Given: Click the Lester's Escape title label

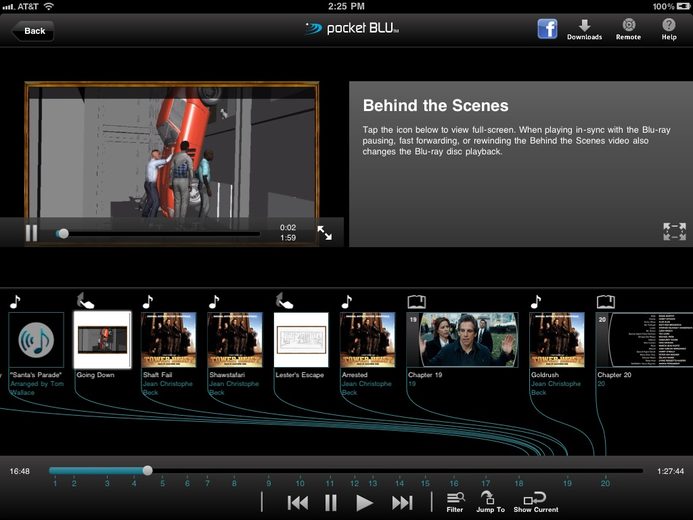Looking at the screenshot, I should pyautogui.click(x=300, y=375).
